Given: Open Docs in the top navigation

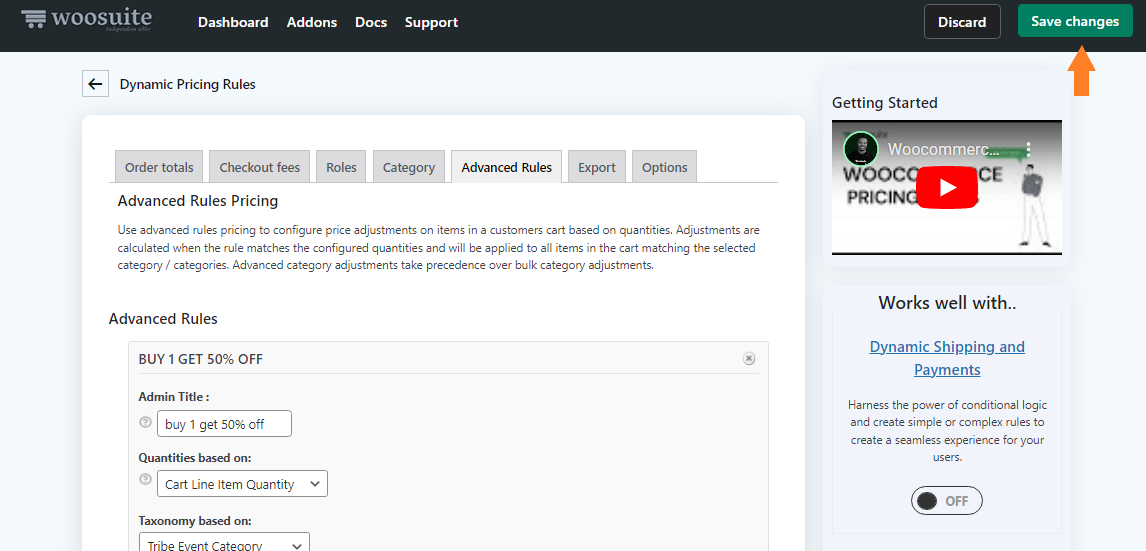Looking at the screenshot, I should [371, 22].
